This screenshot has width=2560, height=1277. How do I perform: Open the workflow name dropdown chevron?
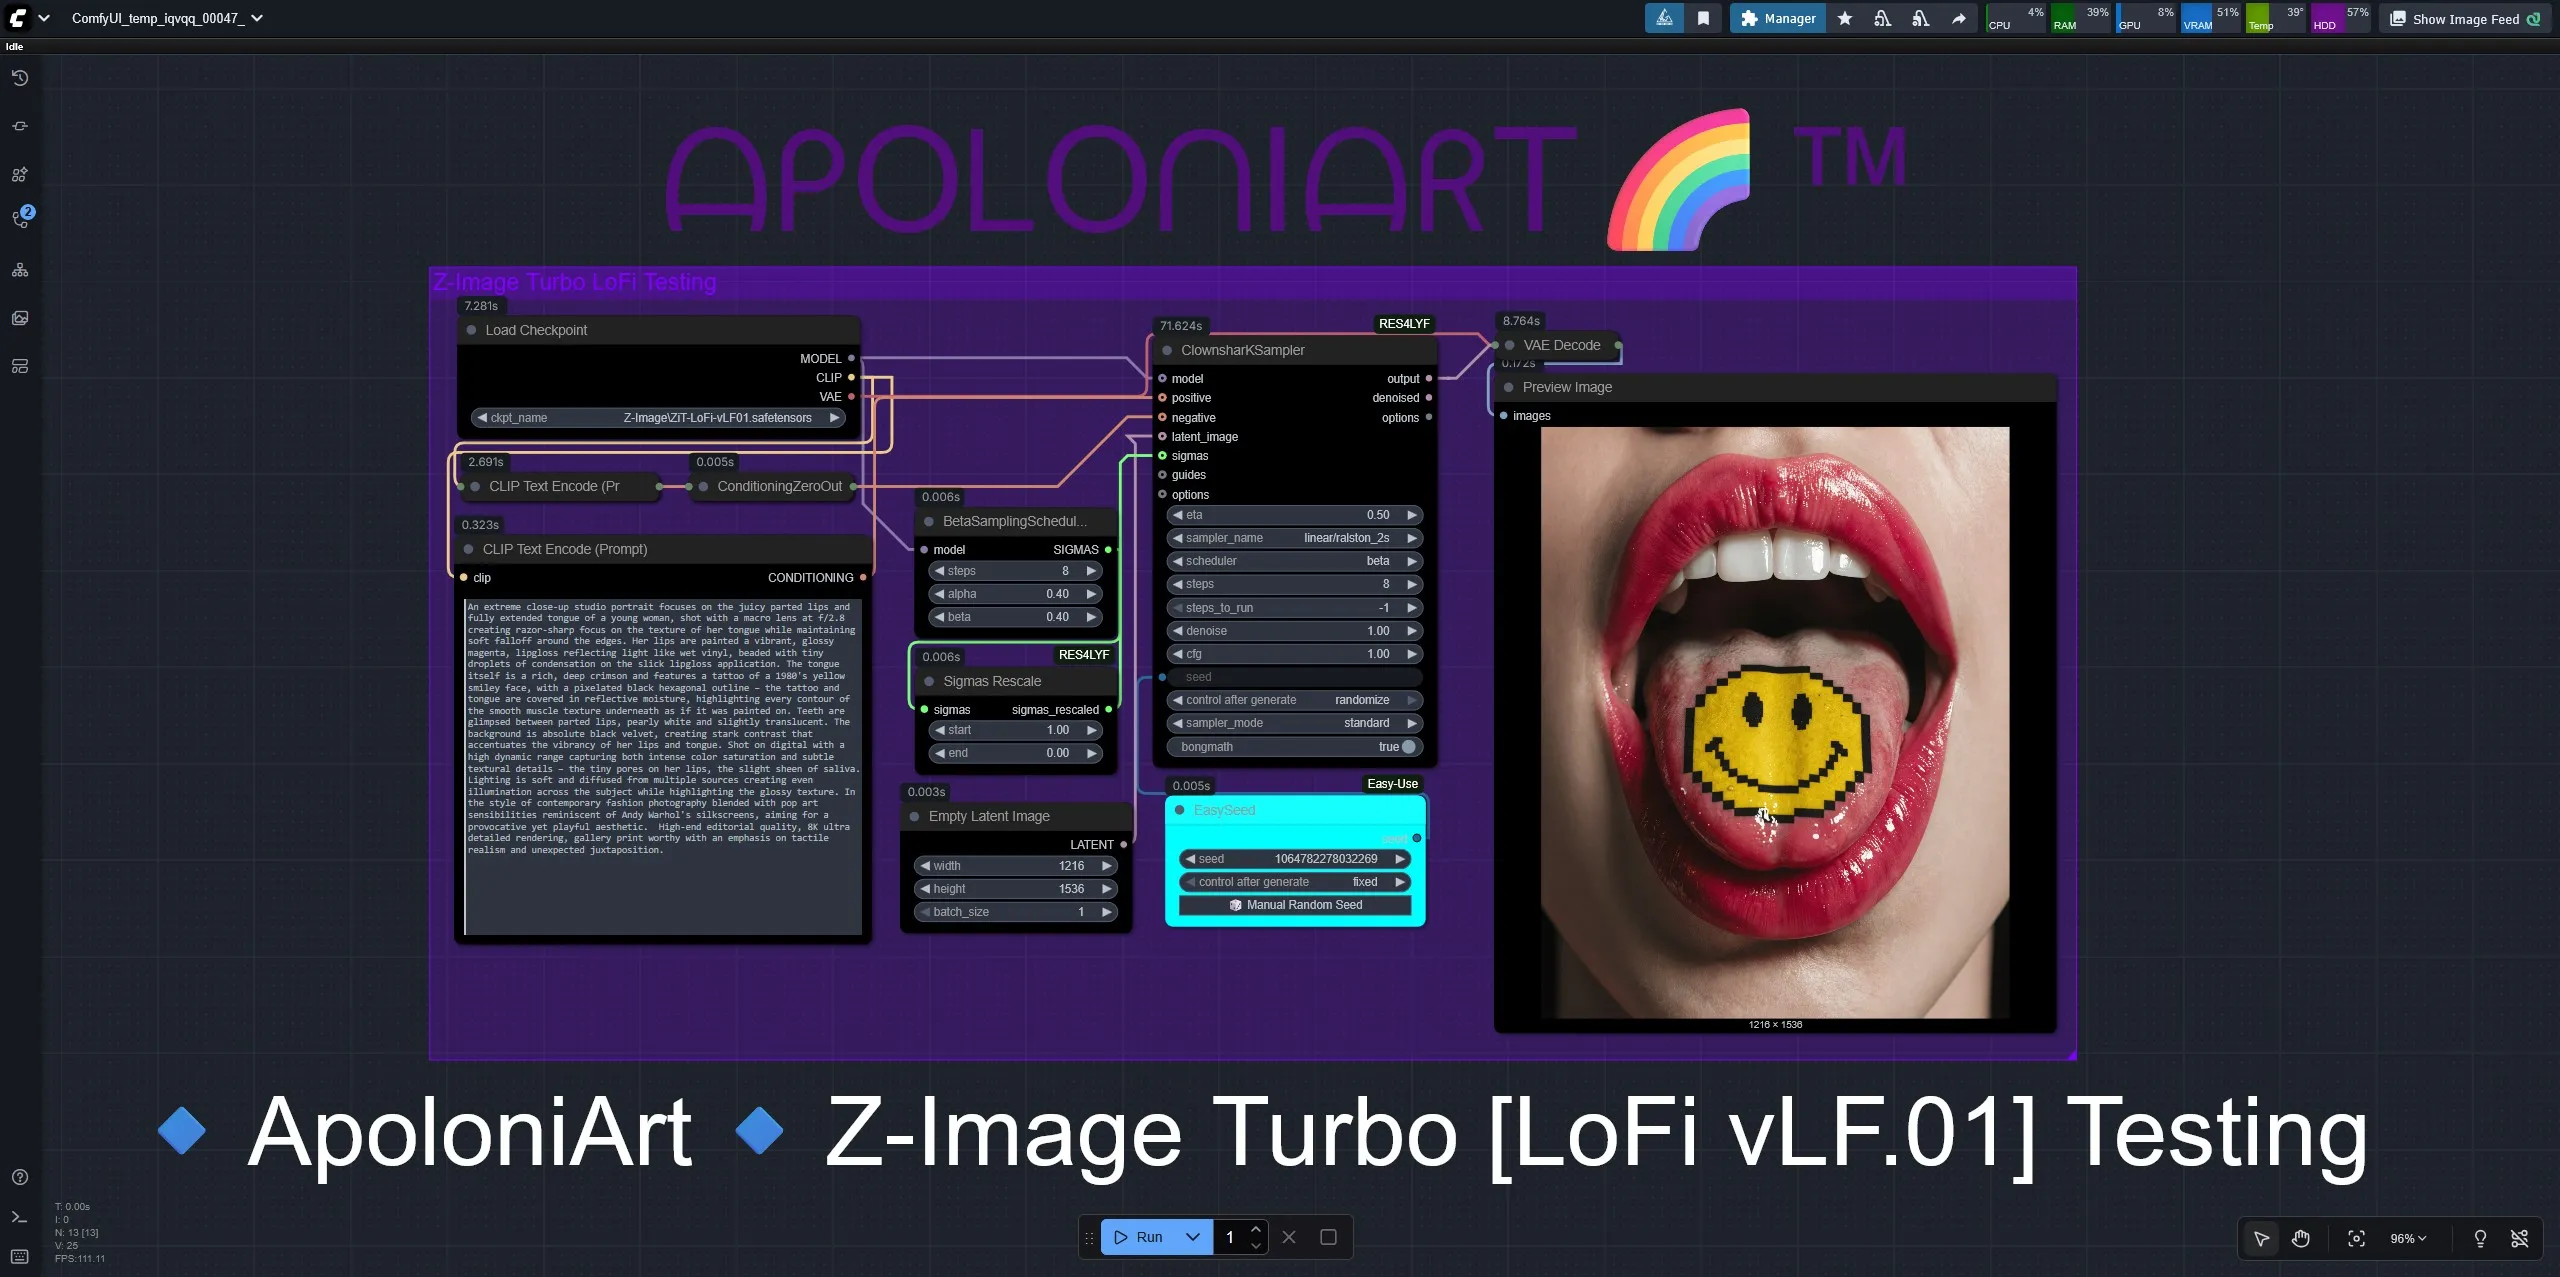257,18
